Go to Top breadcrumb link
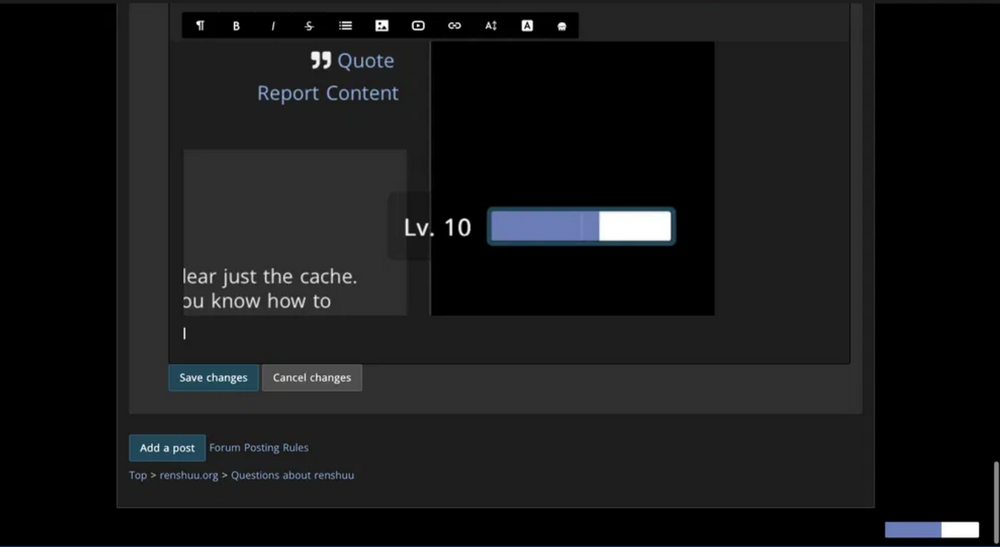 click(137, 476)
